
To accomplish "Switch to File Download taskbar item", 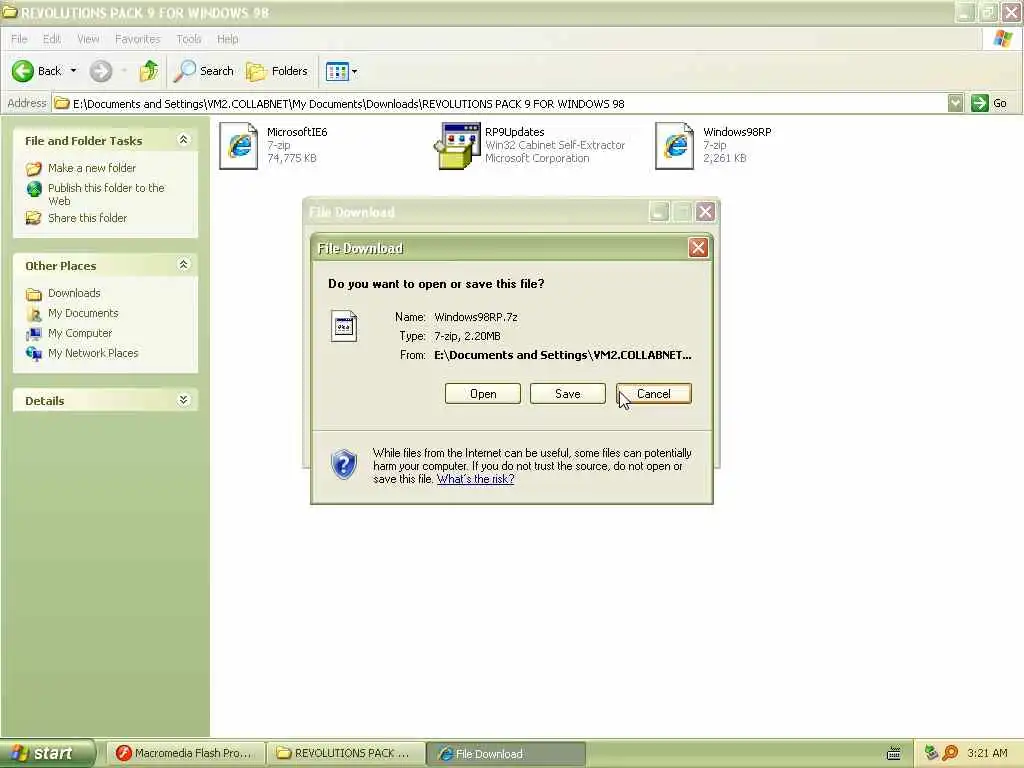I will pyautogui.click(x=506, y=754).
